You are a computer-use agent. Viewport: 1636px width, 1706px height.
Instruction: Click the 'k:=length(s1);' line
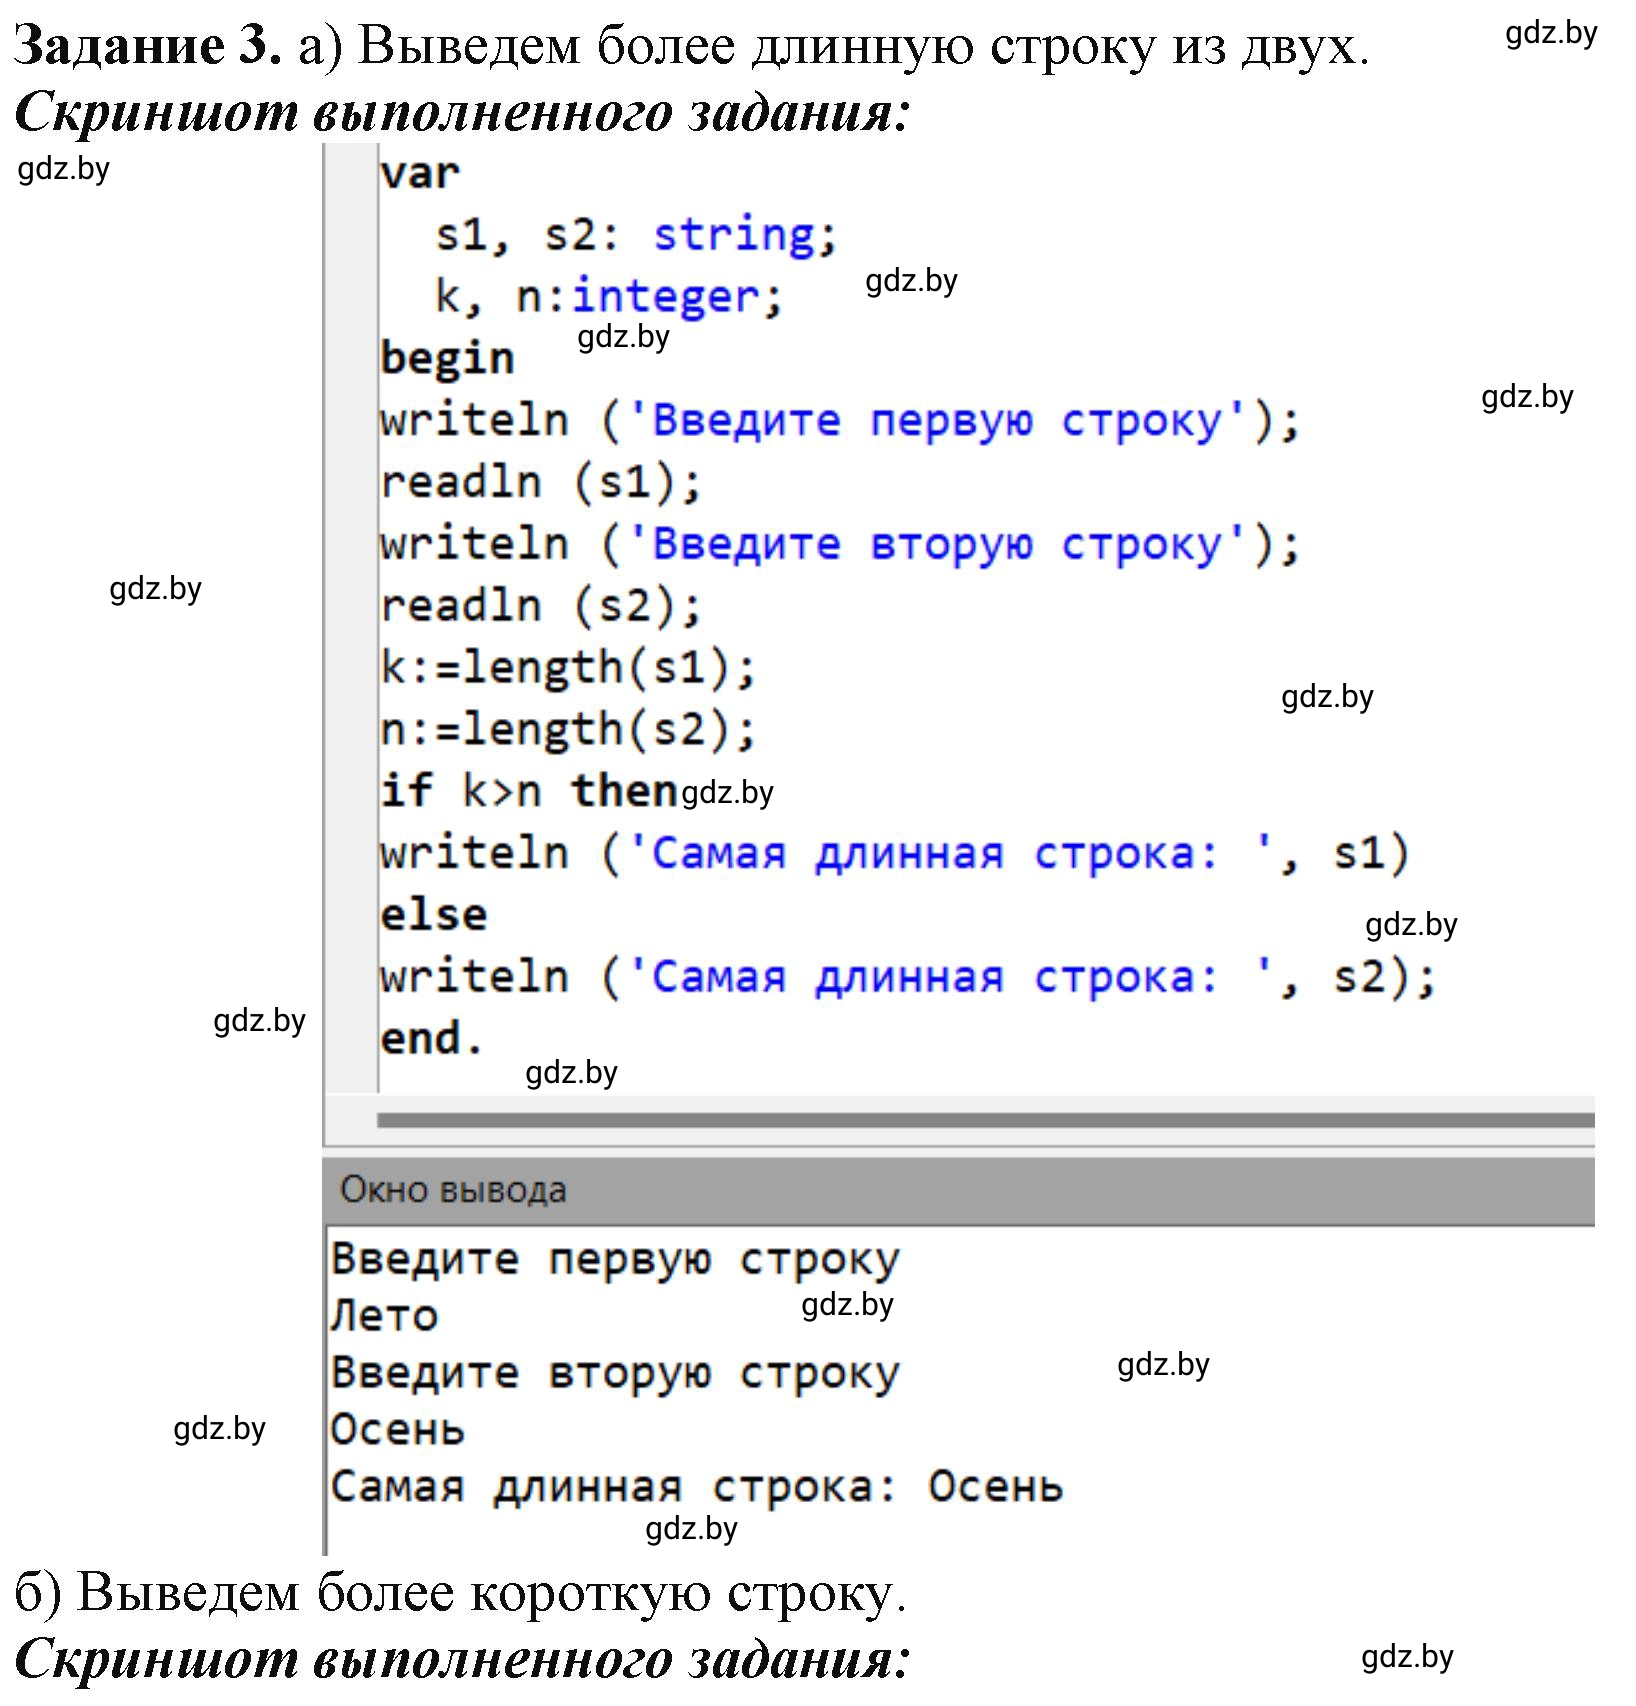click(x=568, y=668)
